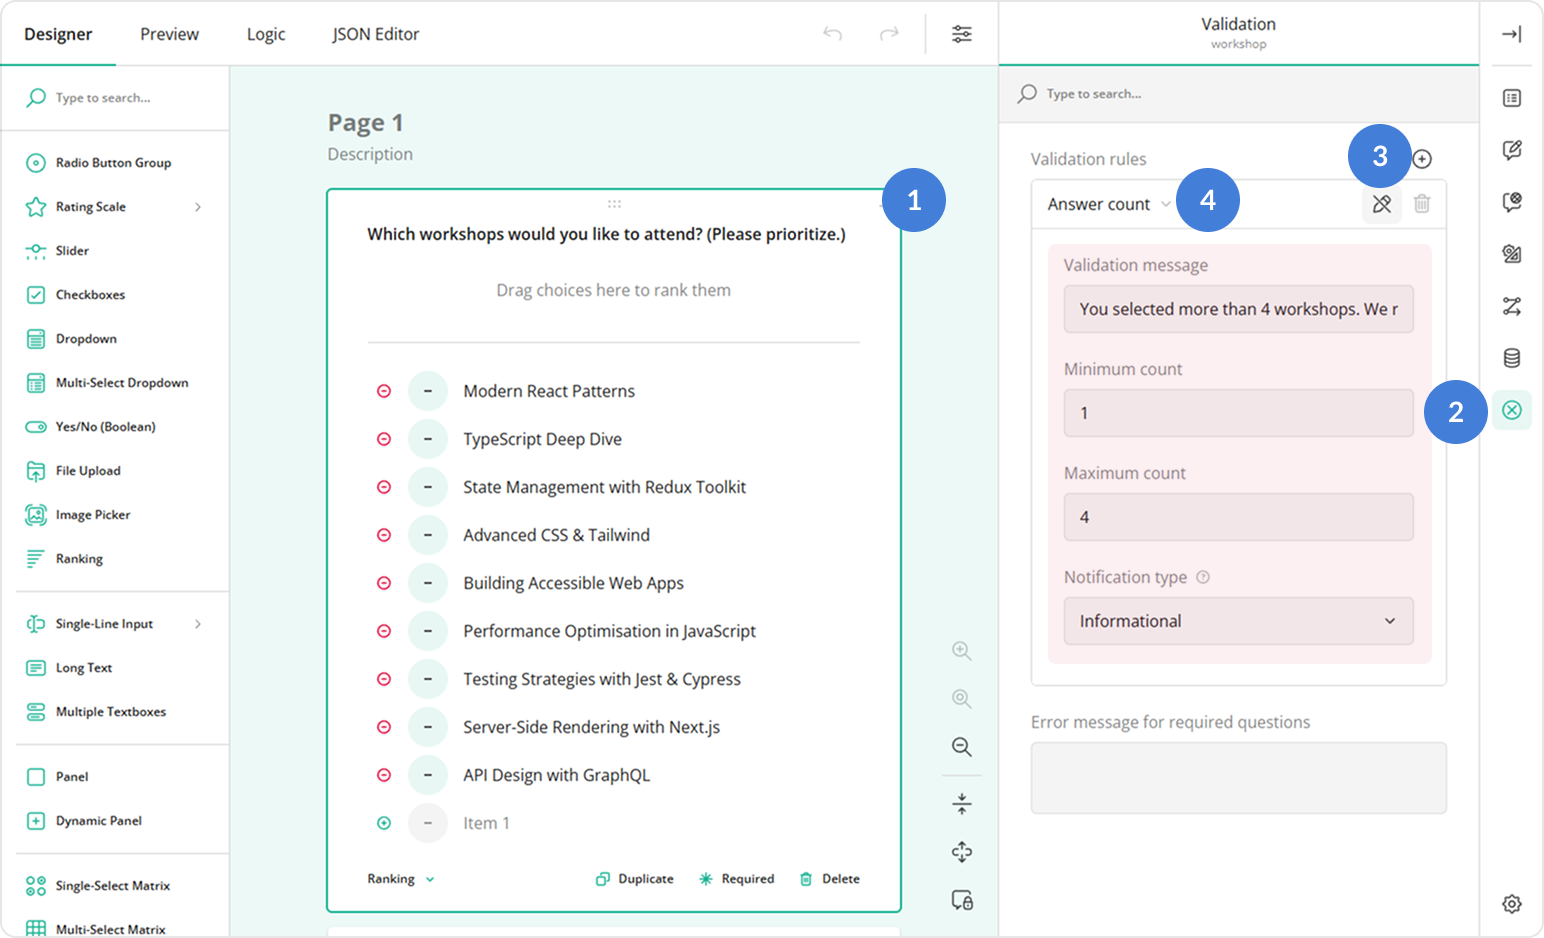Switch to the Preview tab
The width and height of the screenshot is (1544, 938).
[x=168, y=33]
